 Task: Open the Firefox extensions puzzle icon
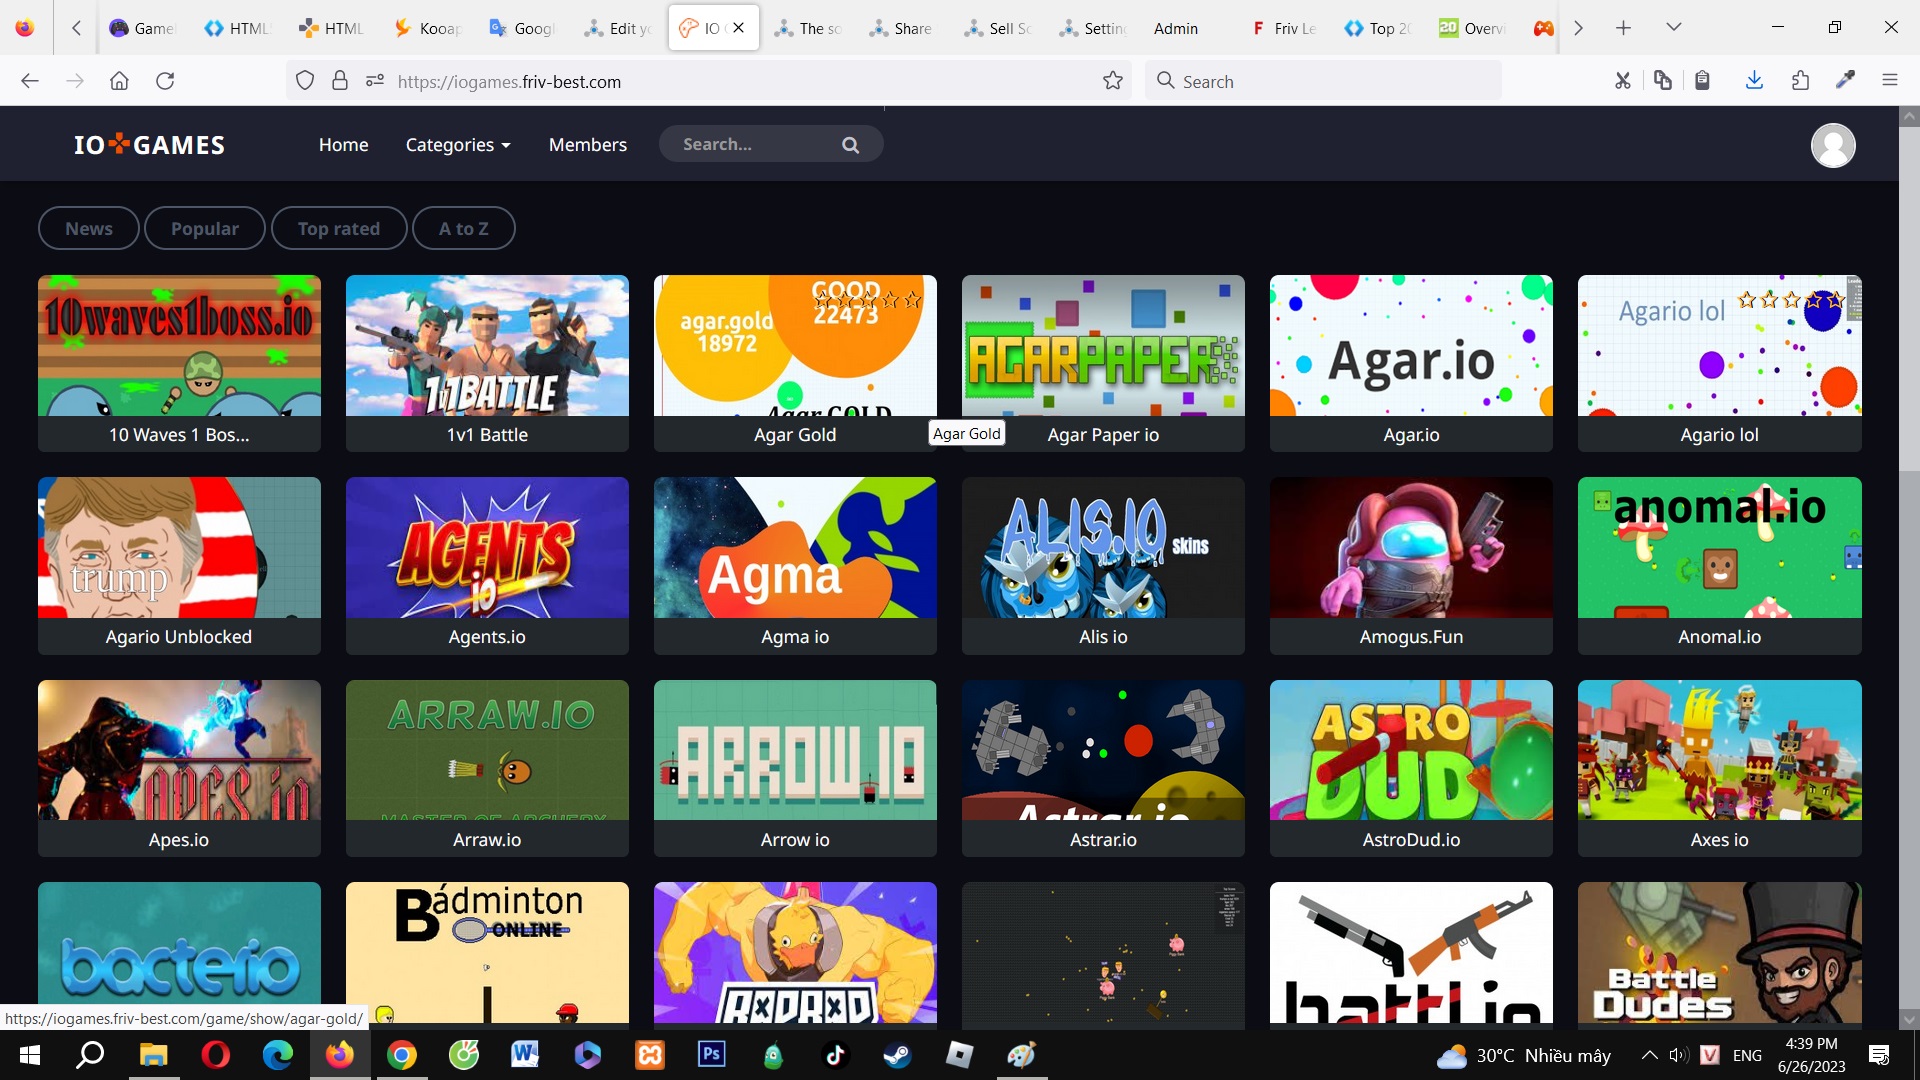[x=1800, y=81]
